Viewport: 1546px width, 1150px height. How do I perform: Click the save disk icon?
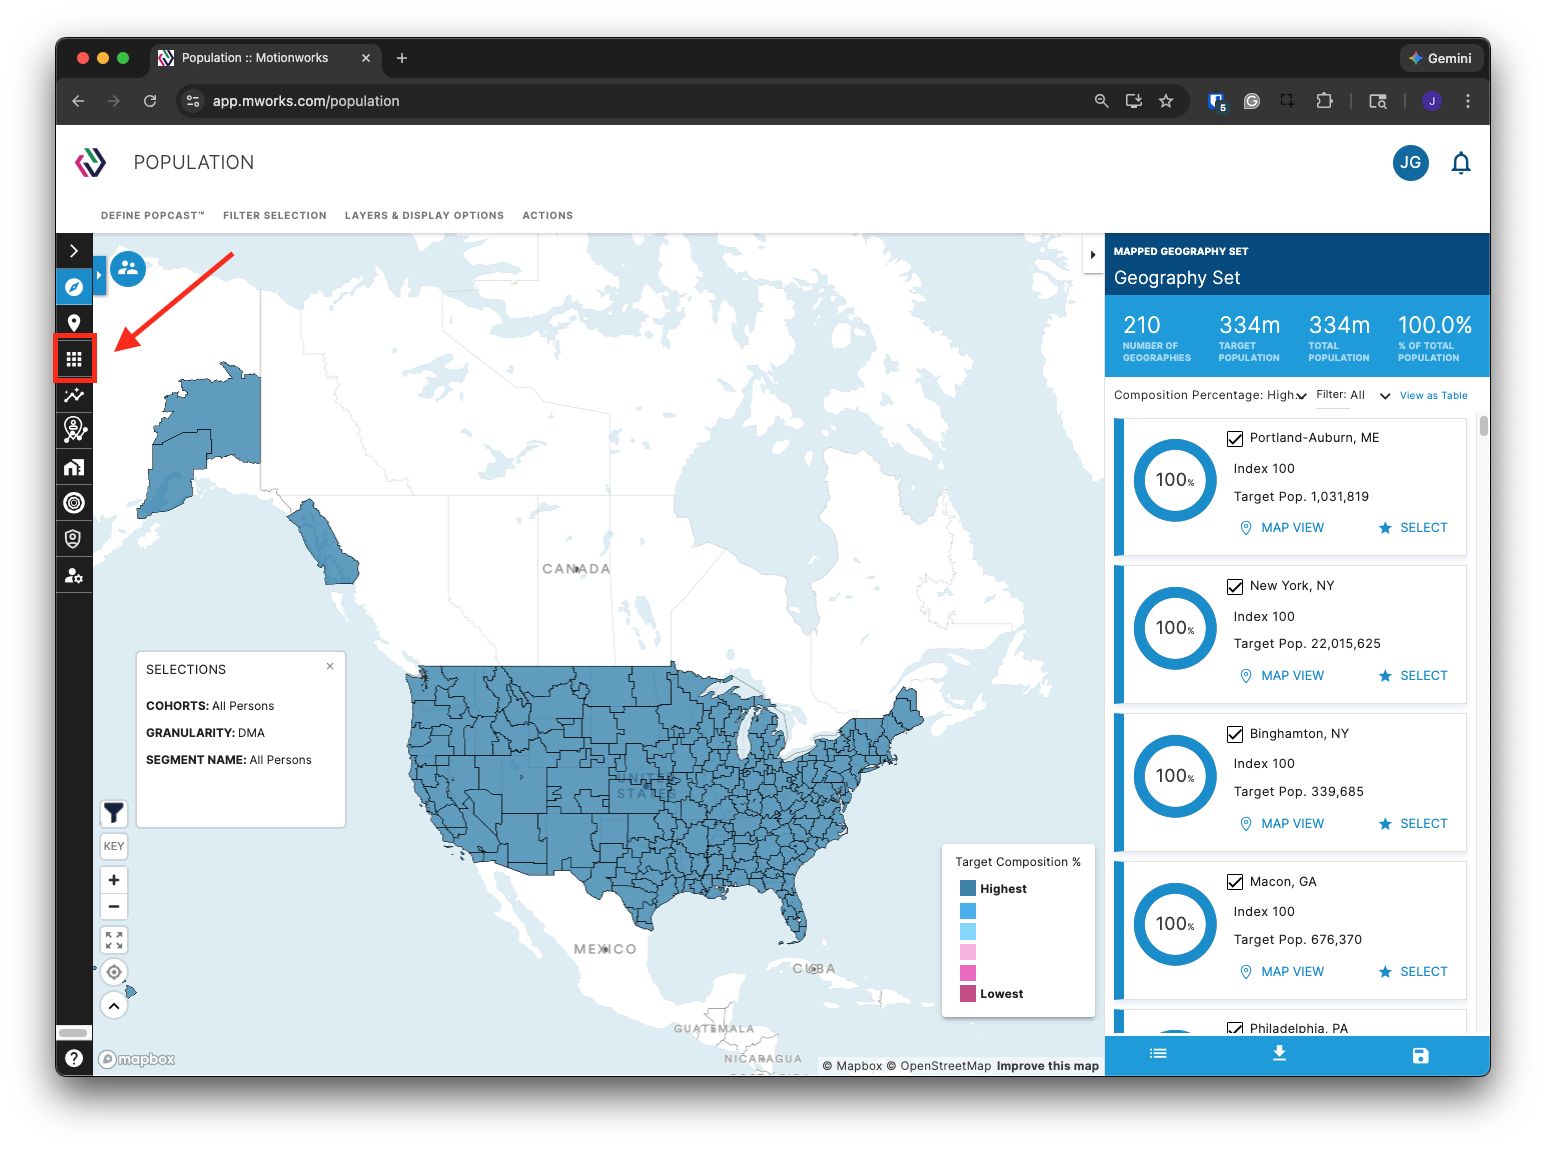pos(1420,1055)
